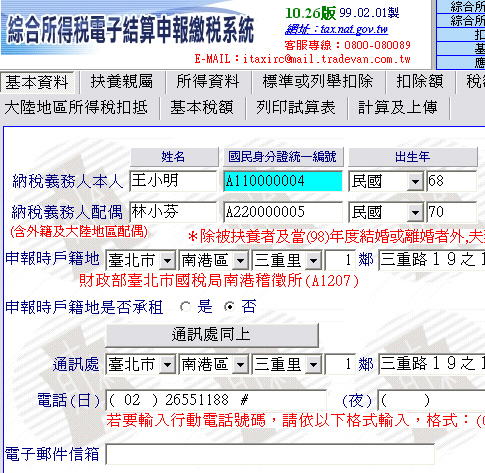This screenshot has width=485, height=473.
Task: Expand 臺北市 dropdown in 通訊處 row
Action: click(x=167, y=364)
